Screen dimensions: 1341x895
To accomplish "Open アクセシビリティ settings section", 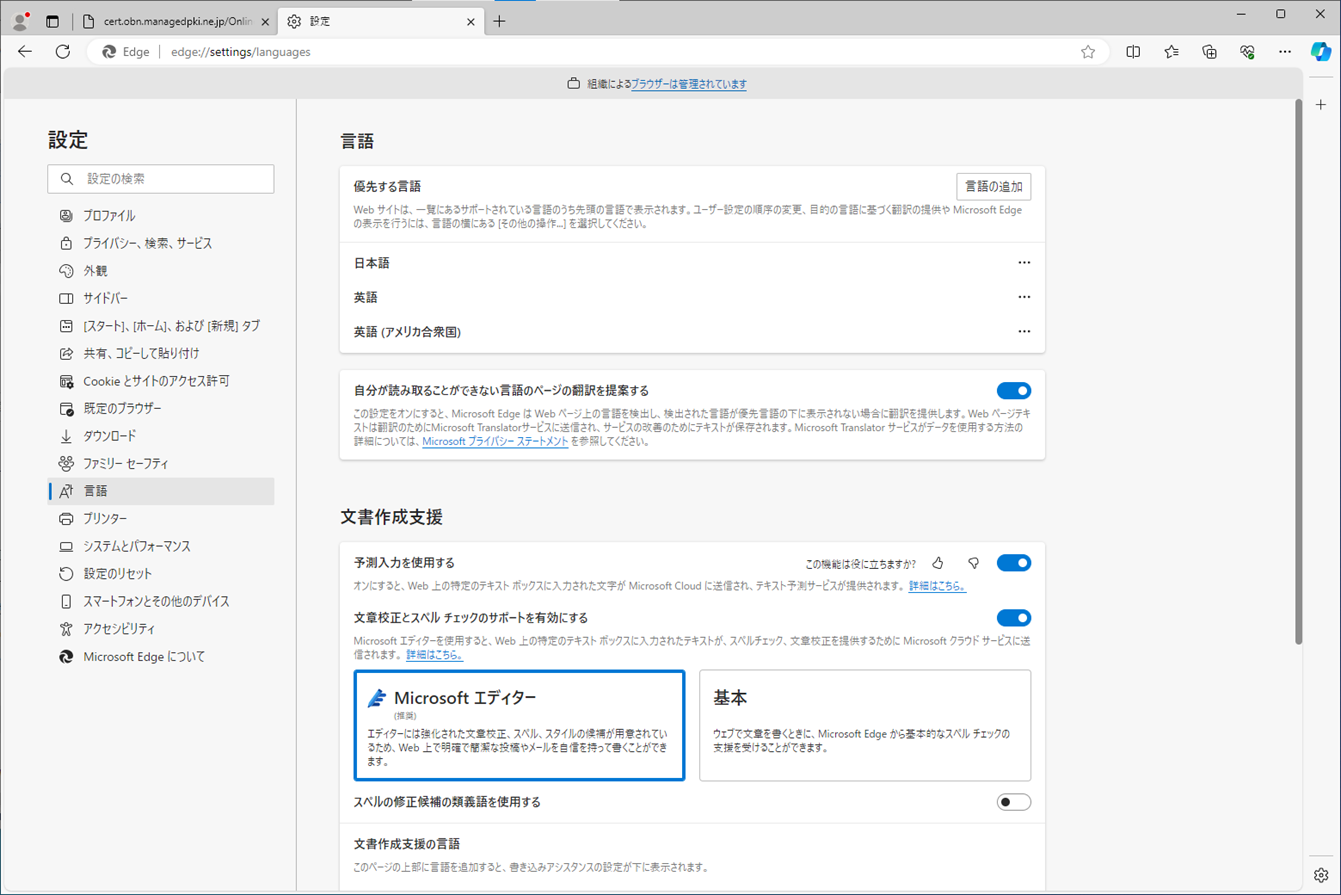I will coord(161,629).
